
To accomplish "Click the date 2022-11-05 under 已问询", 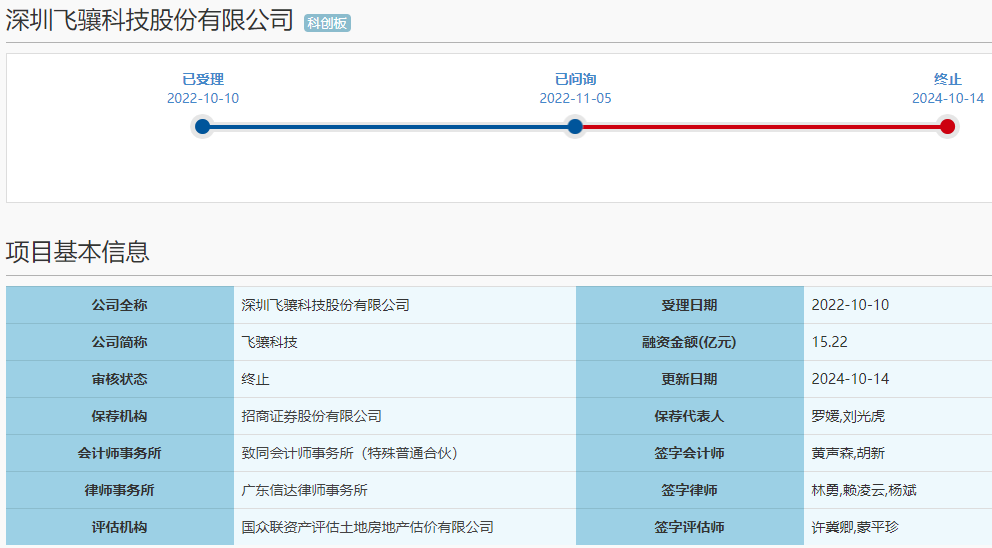I will click(575, 98).
